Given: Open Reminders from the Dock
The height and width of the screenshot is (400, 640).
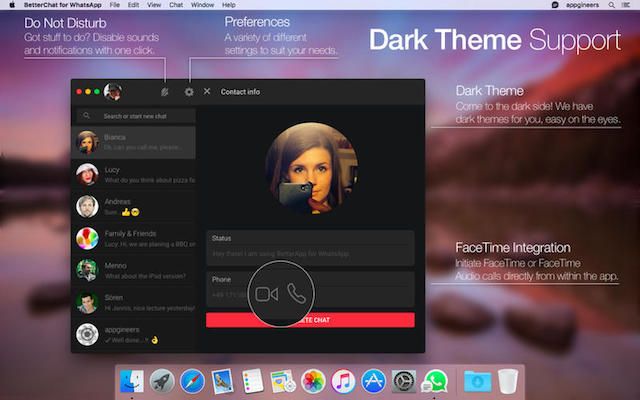Looking at the screenshot, I should click(x=252, y=381).
